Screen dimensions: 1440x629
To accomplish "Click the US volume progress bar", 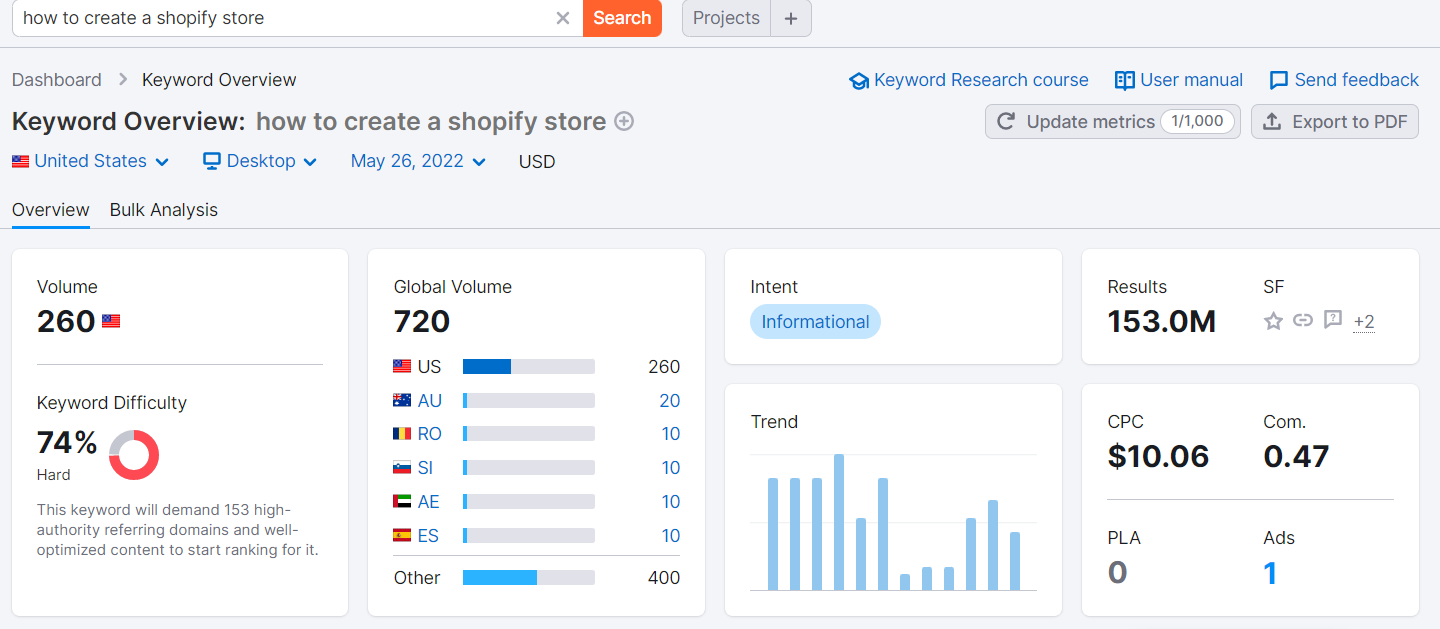I will click(x=529, y=367).
